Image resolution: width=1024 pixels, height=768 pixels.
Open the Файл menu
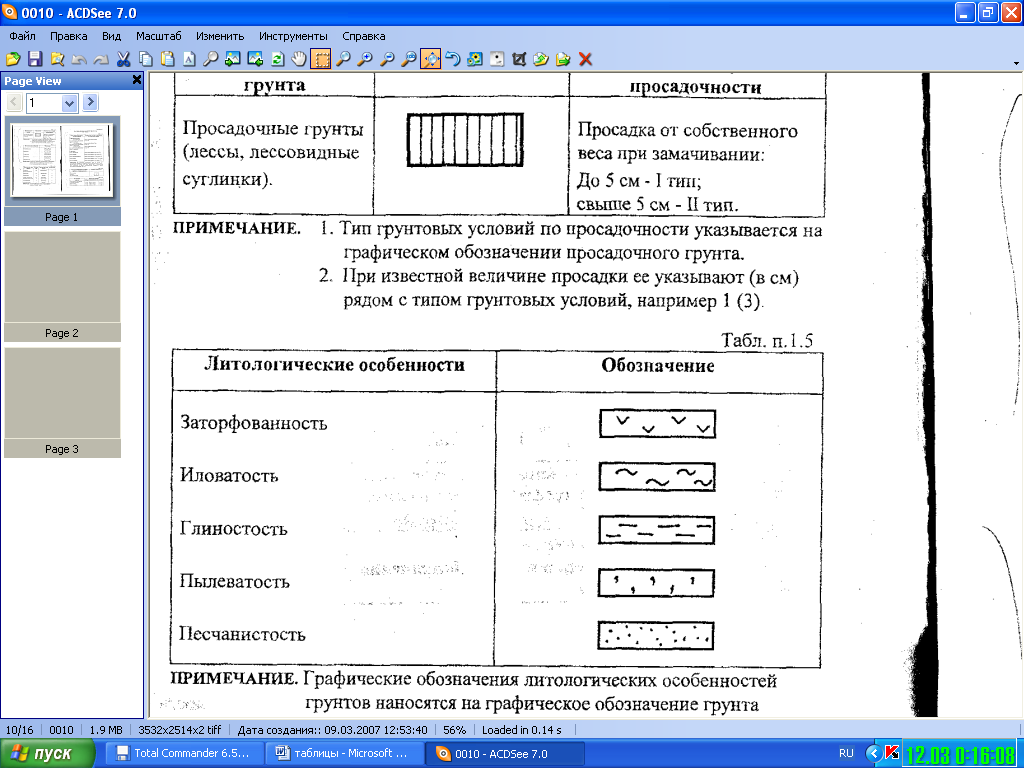click(x=22, y=36)
